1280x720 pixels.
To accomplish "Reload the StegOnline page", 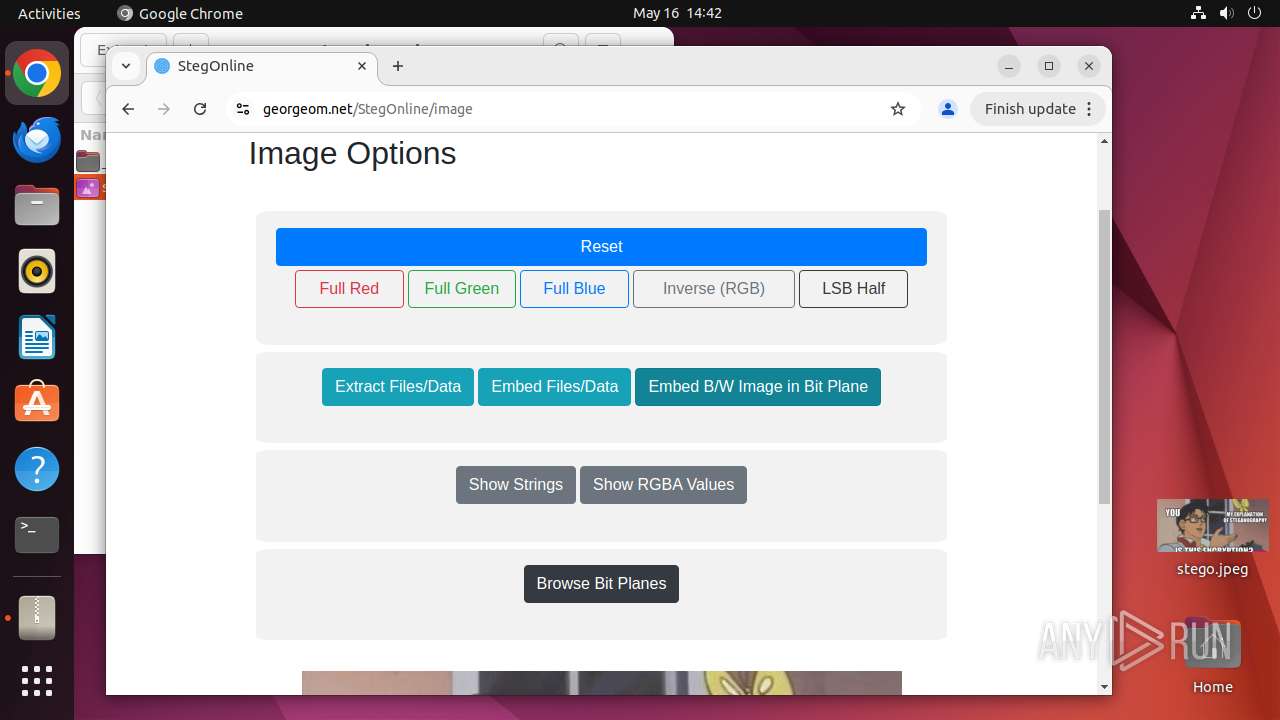I will tap(200, 109).
